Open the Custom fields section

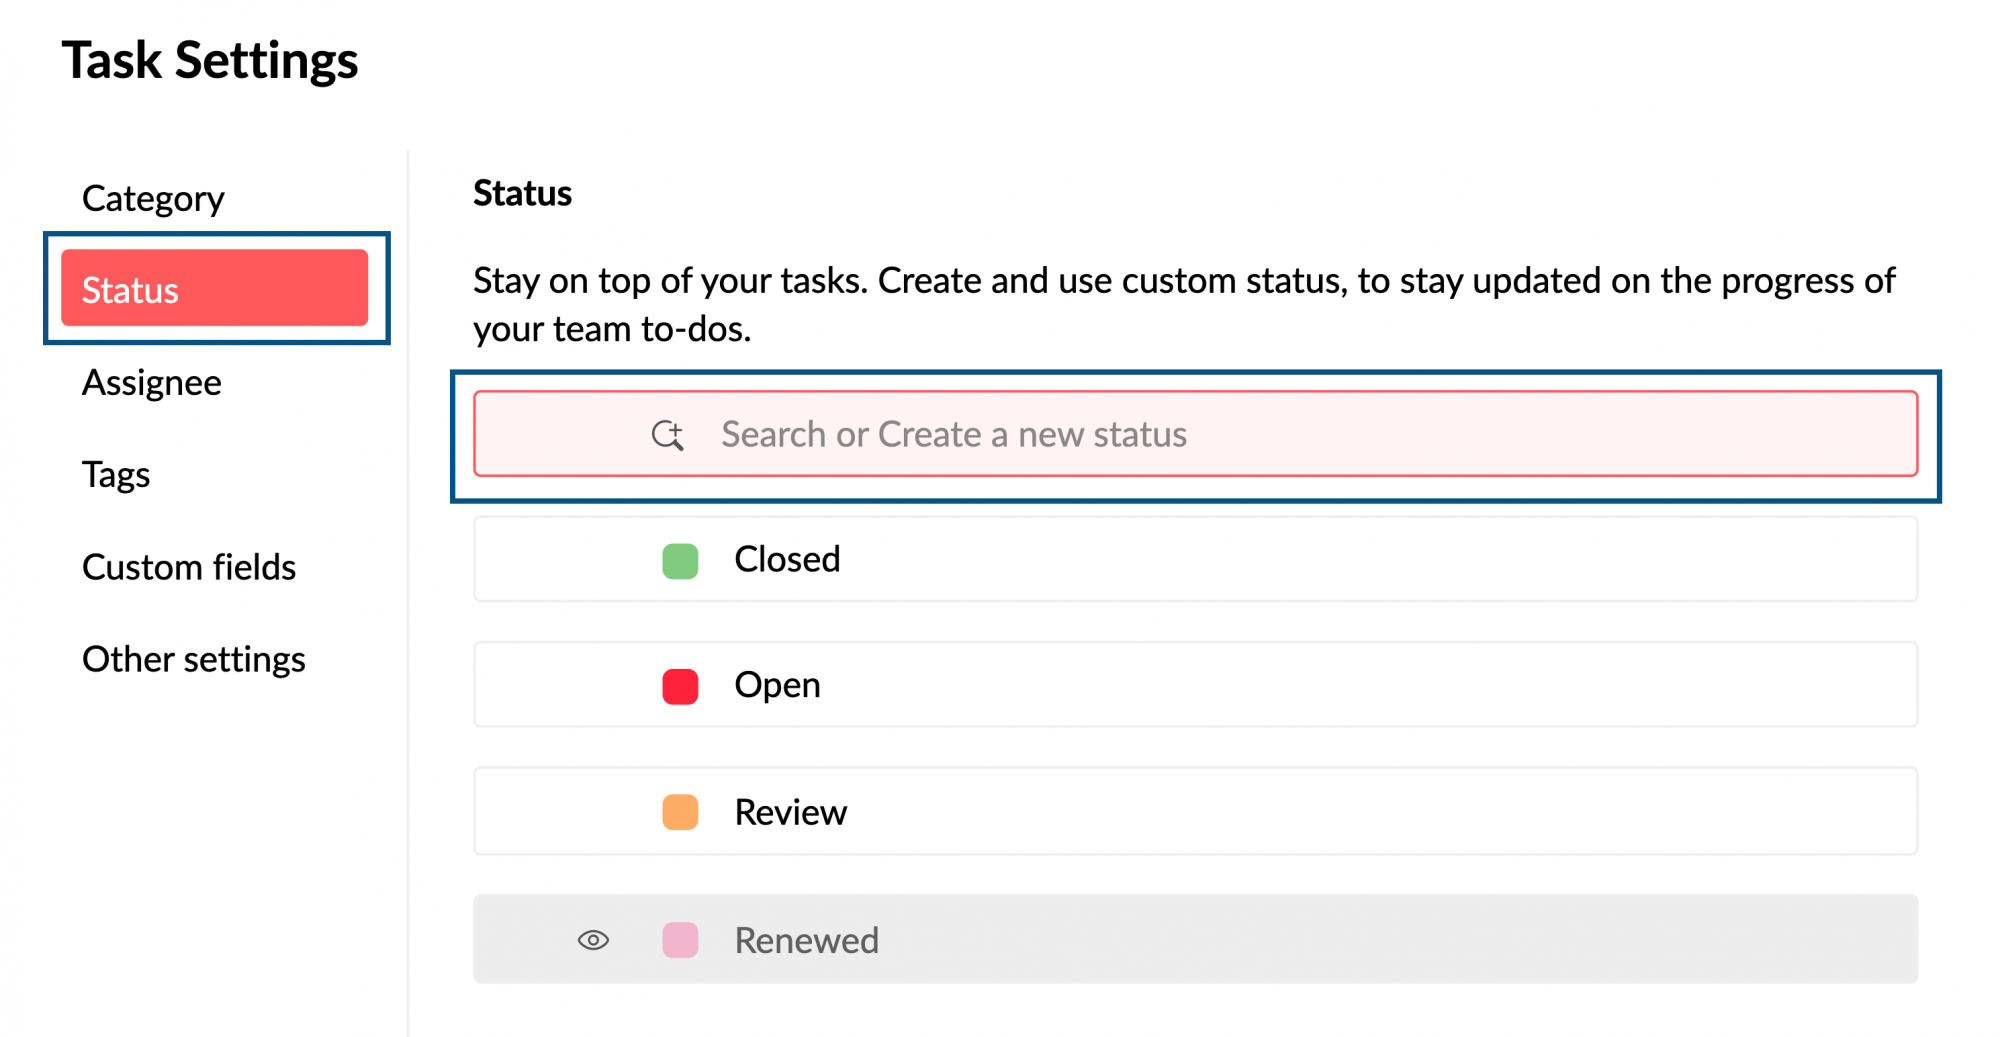pyautogui.click(x=189, y=567)
